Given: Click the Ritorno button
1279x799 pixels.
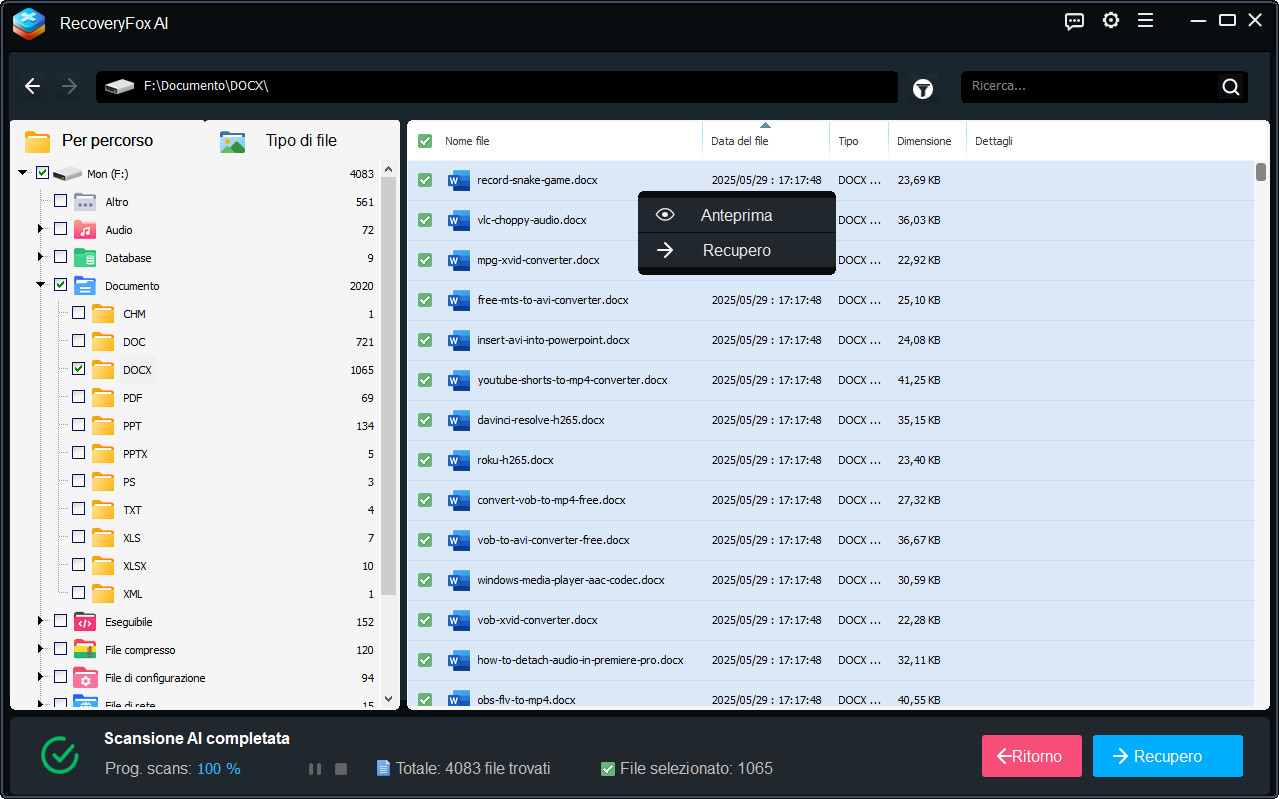Looking at the screenshot, I should pyautogui.click(x=1032, y=756).
